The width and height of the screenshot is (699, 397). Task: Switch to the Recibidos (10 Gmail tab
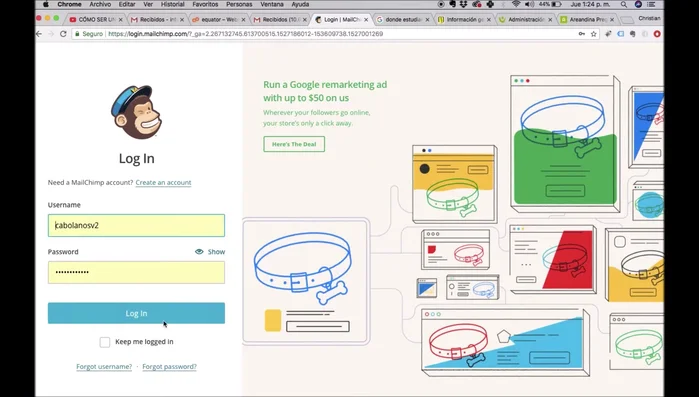(x=279, y=20)
